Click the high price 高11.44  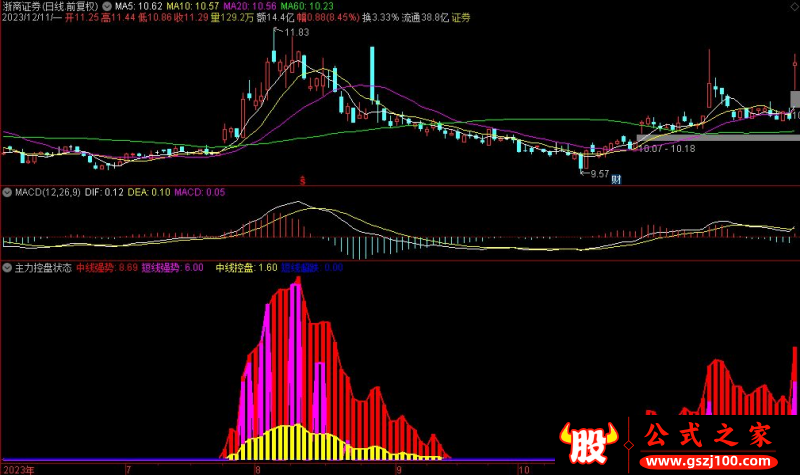pos(118,18)
